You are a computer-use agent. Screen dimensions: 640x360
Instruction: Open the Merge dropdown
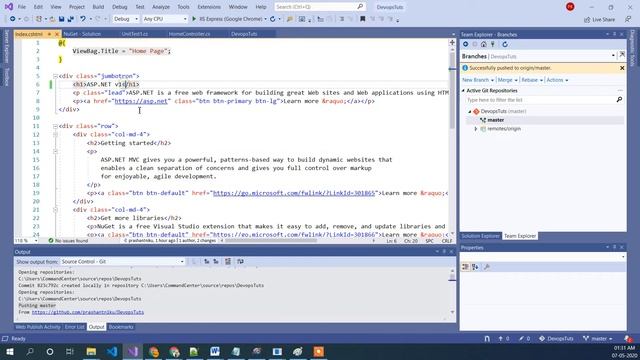tap(507, 80)
